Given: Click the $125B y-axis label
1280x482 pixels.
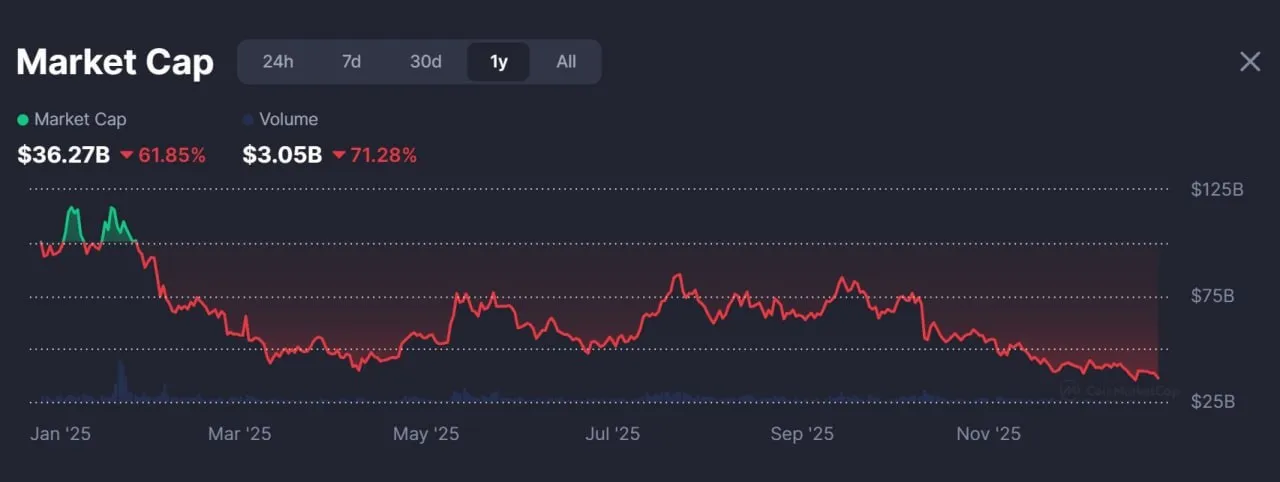Looking at the screenshot, I should pos(1217,189).
